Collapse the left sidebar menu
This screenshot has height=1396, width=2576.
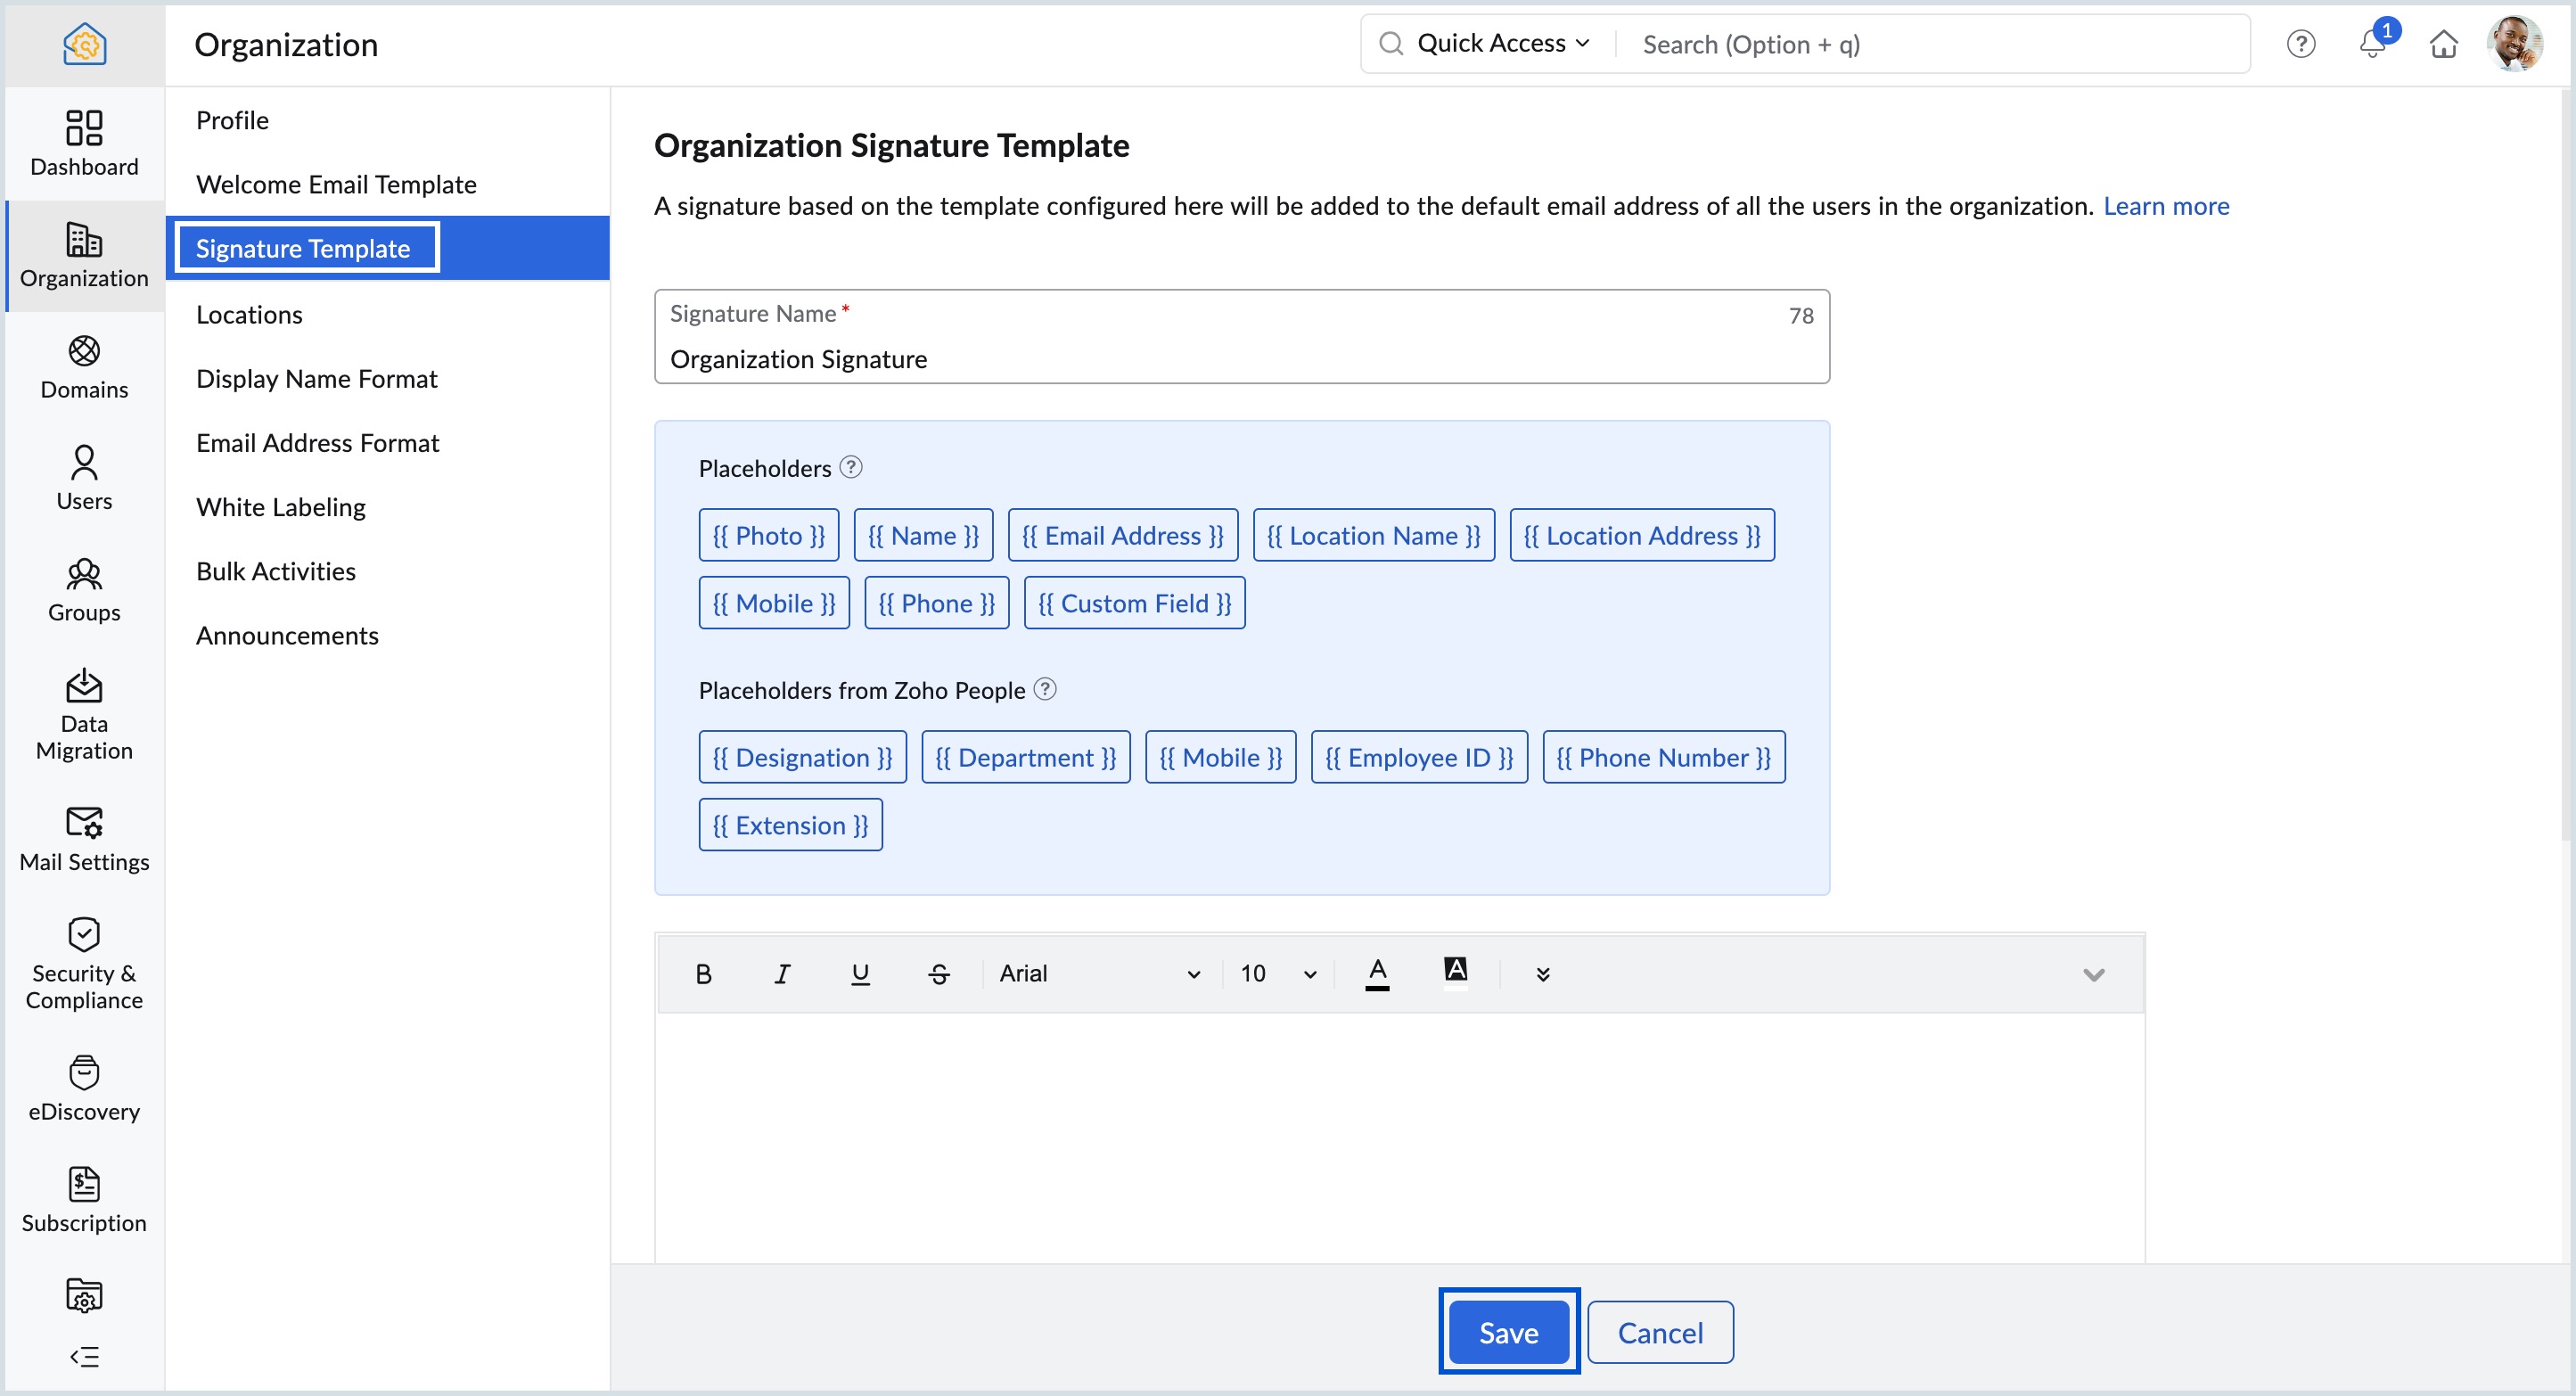tap(84, 1356)
